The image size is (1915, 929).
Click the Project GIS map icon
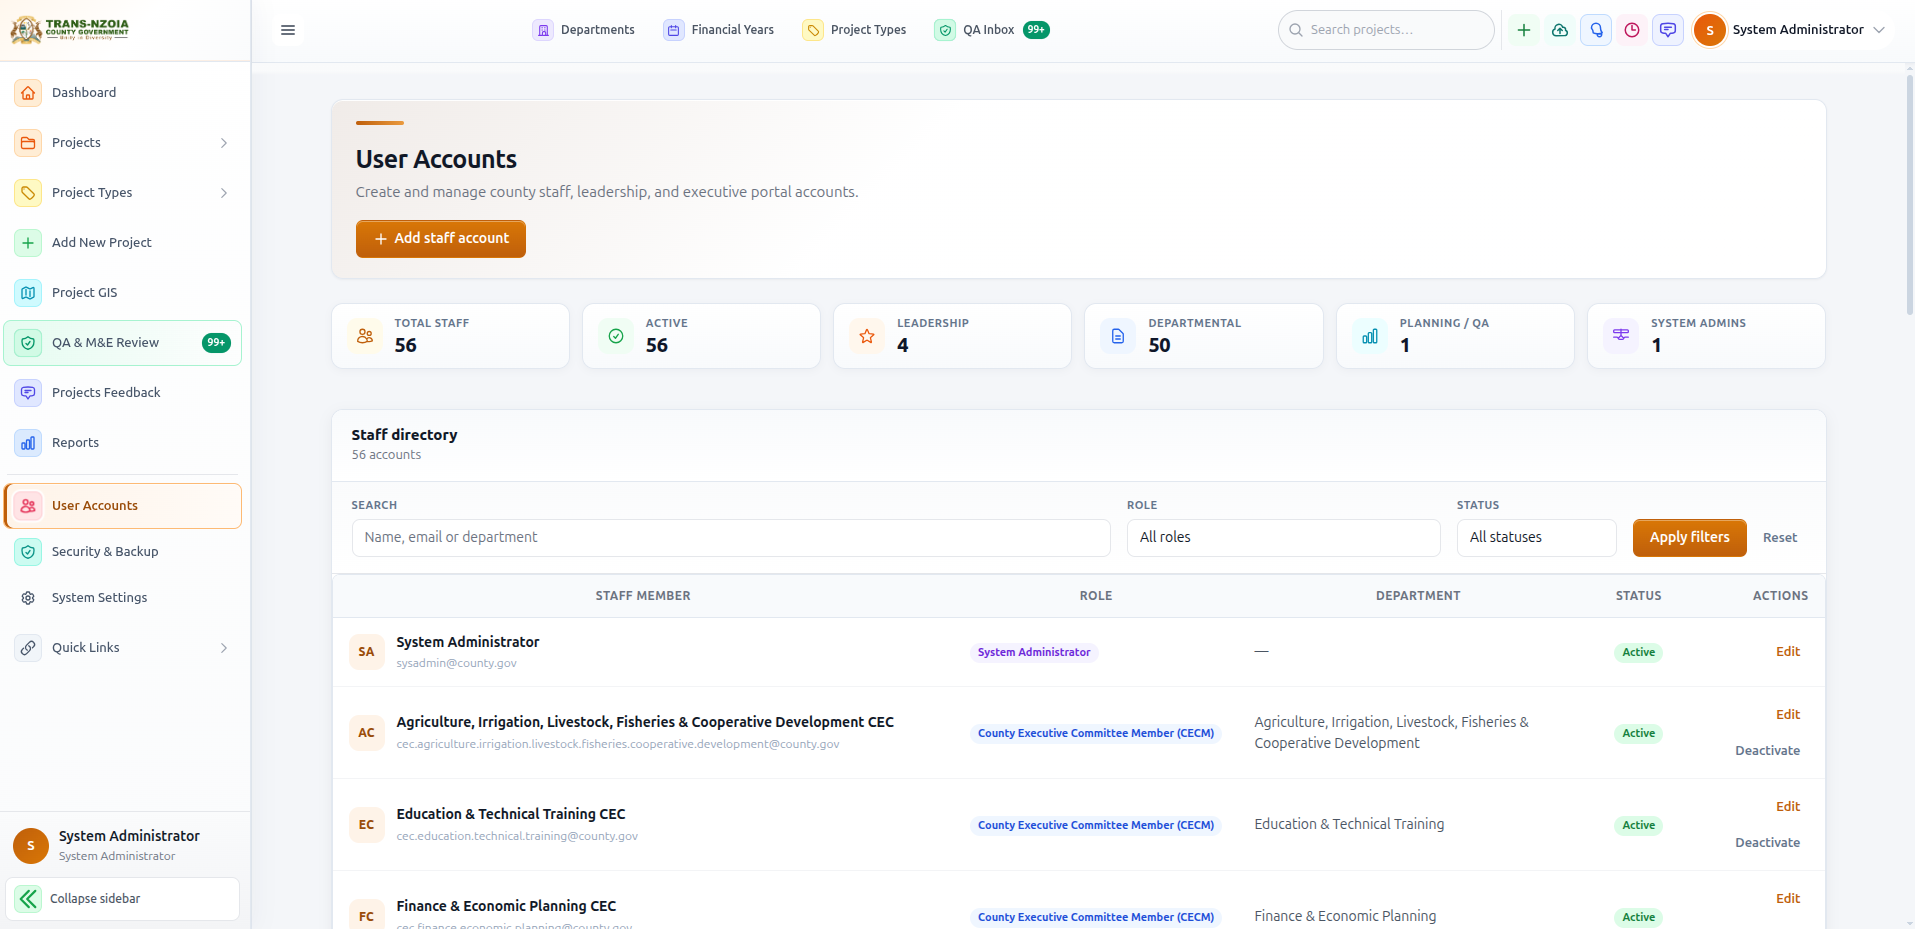tap(28, 293)
